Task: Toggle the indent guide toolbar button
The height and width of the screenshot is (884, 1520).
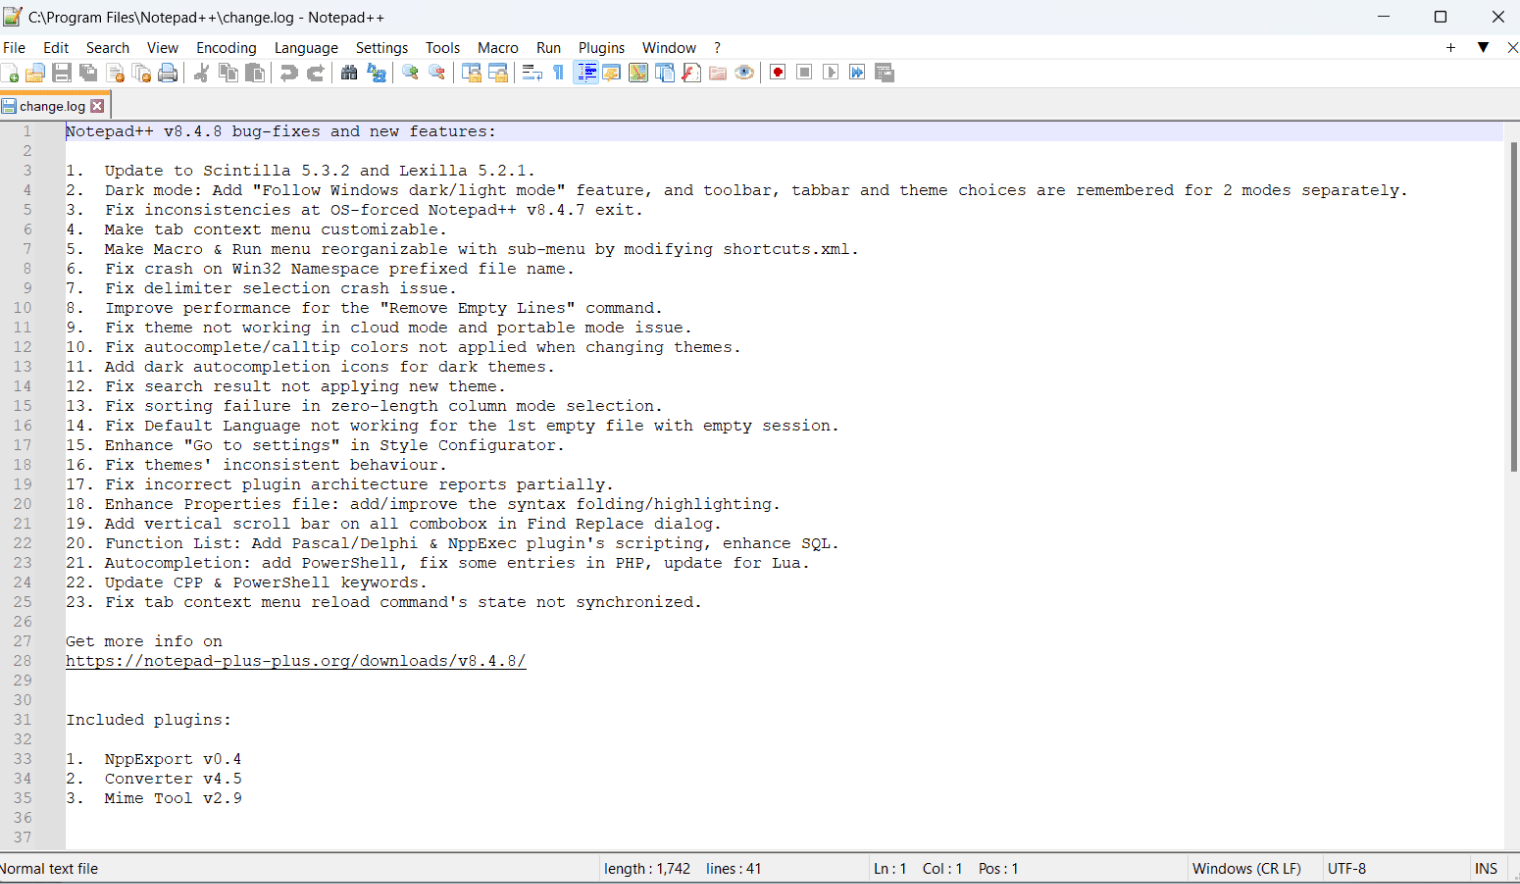Action: pyautogui.click(x=586, y=73)
